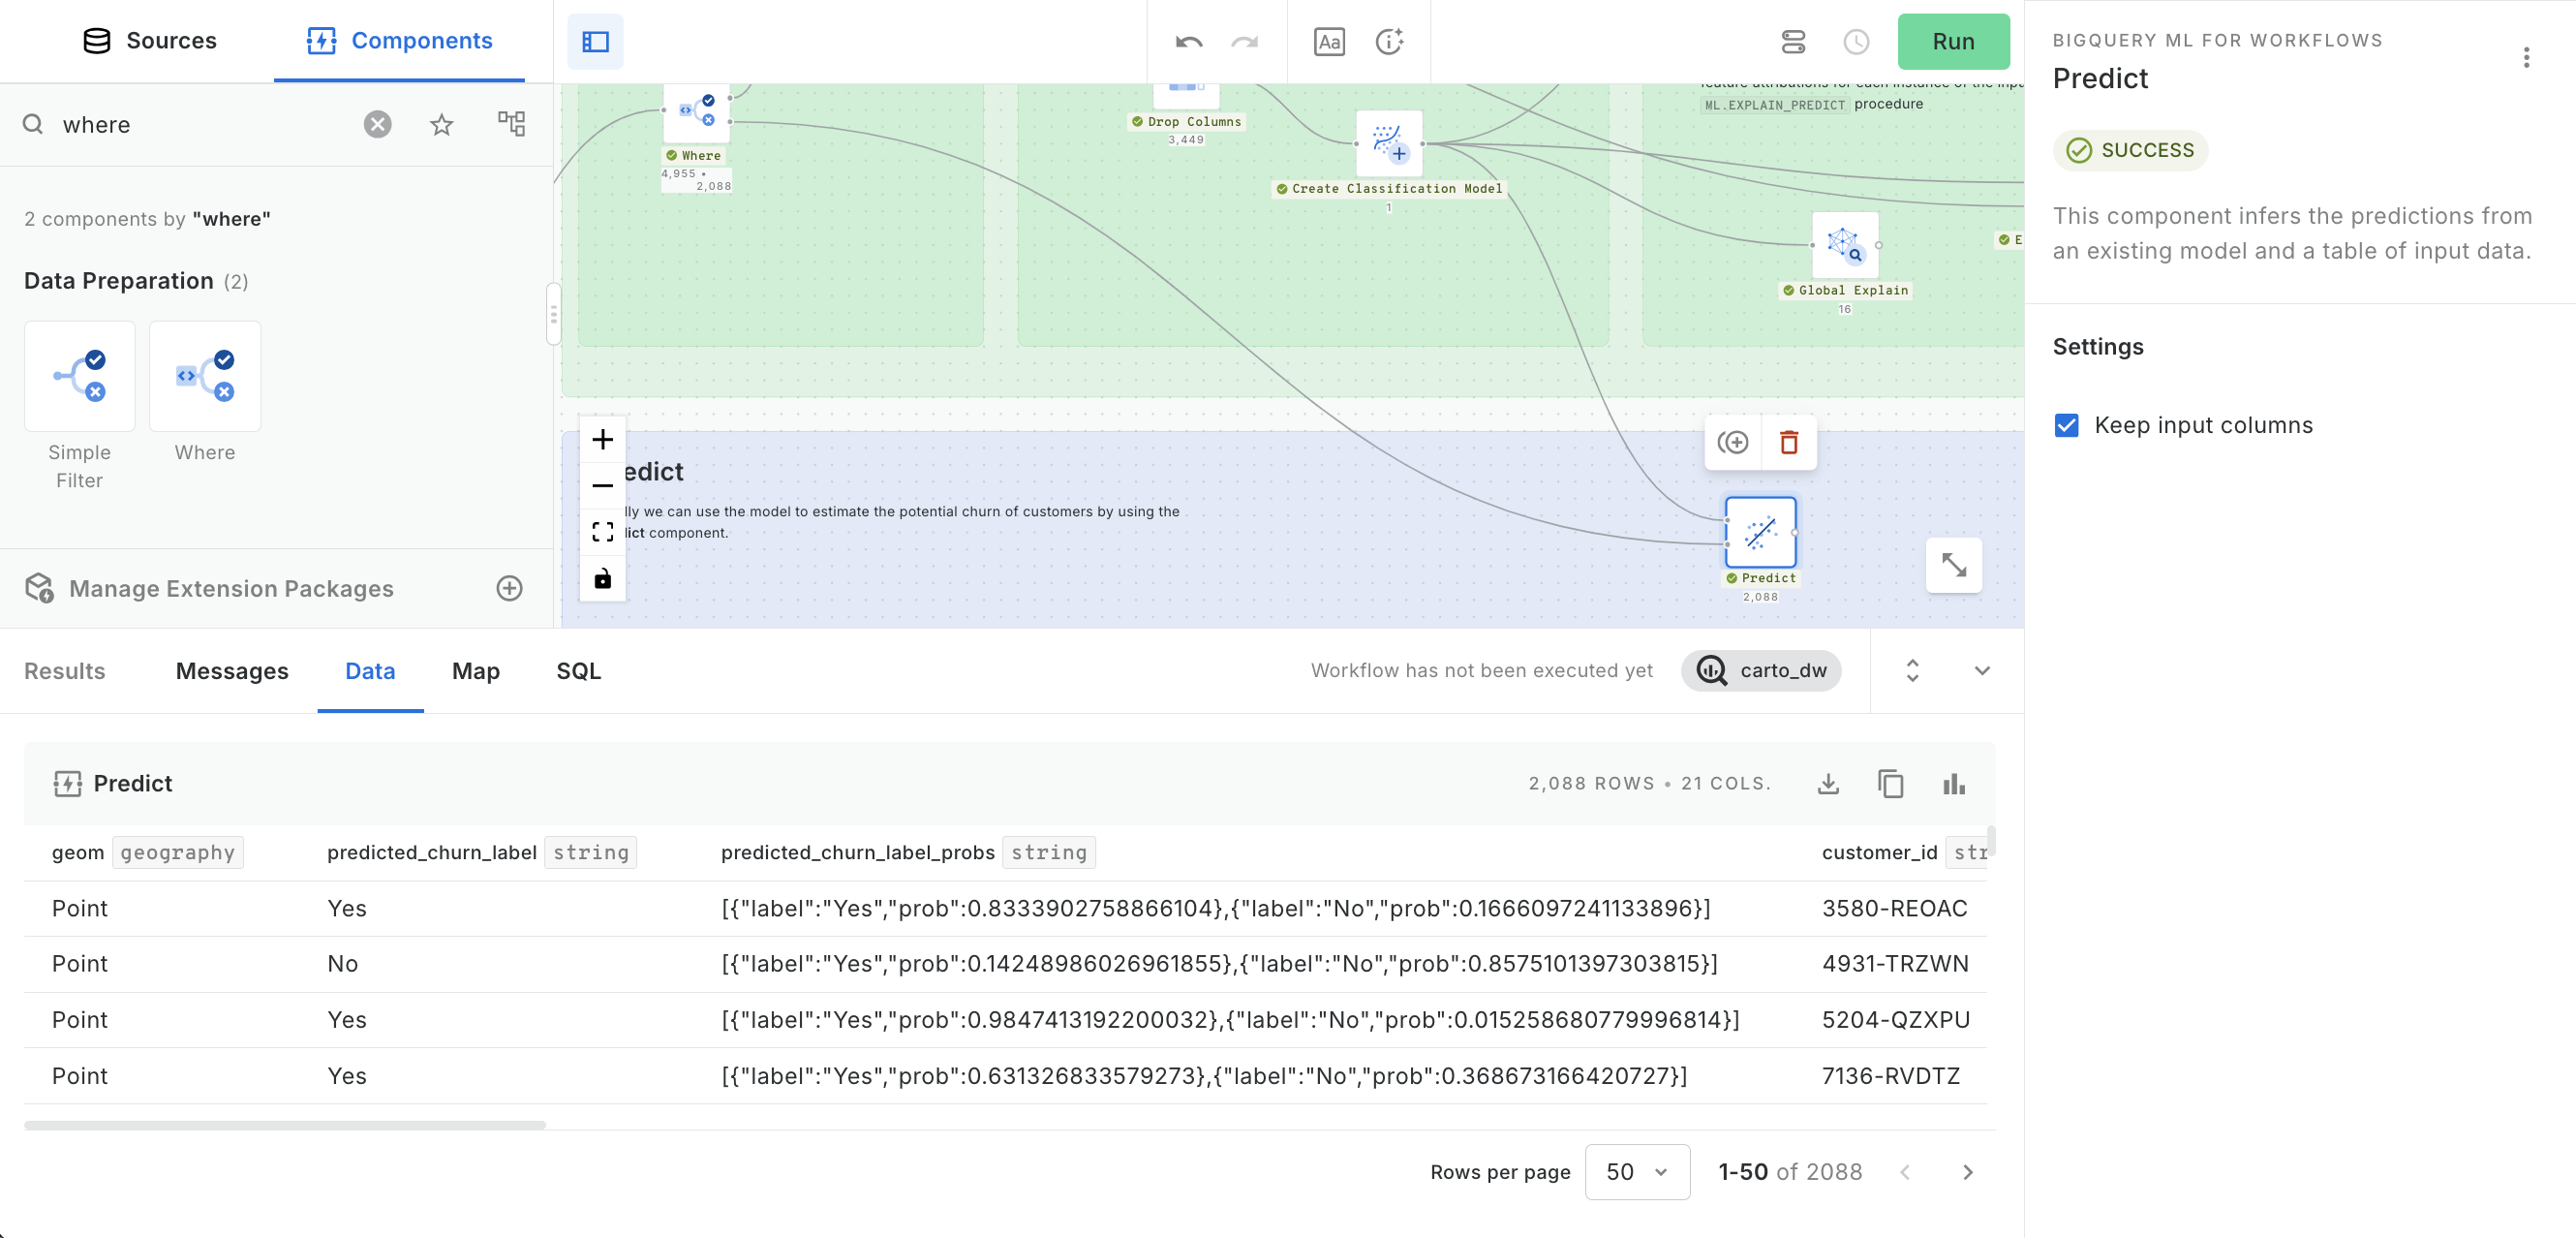
Task: Download the Predict table data
Action: pyautogui.click(x=1828, y=784)
